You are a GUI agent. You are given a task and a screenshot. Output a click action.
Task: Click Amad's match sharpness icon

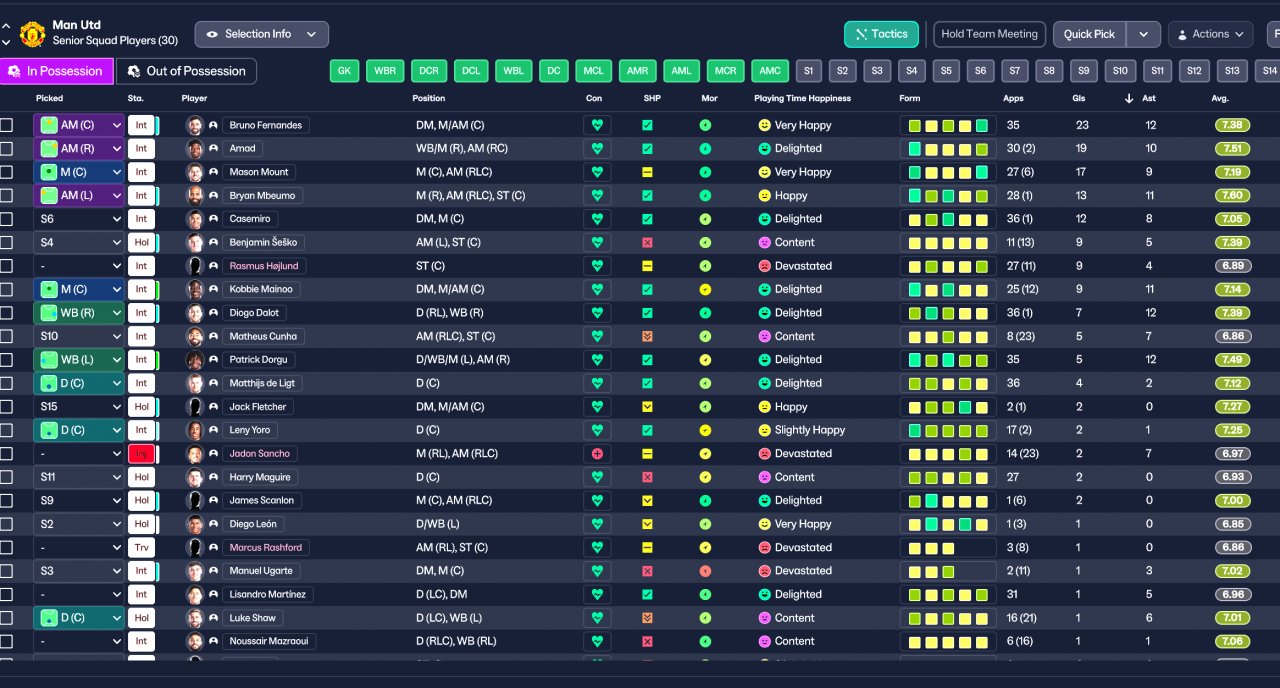[647, 148]
